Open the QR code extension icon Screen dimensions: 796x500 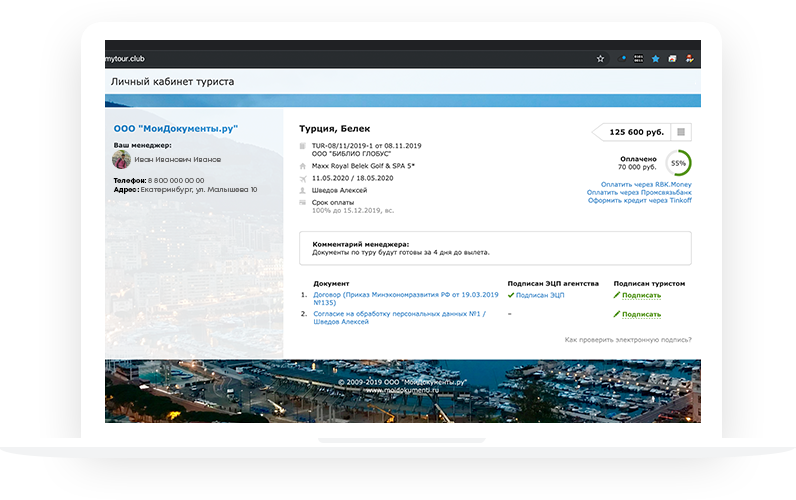click(639, 59)
